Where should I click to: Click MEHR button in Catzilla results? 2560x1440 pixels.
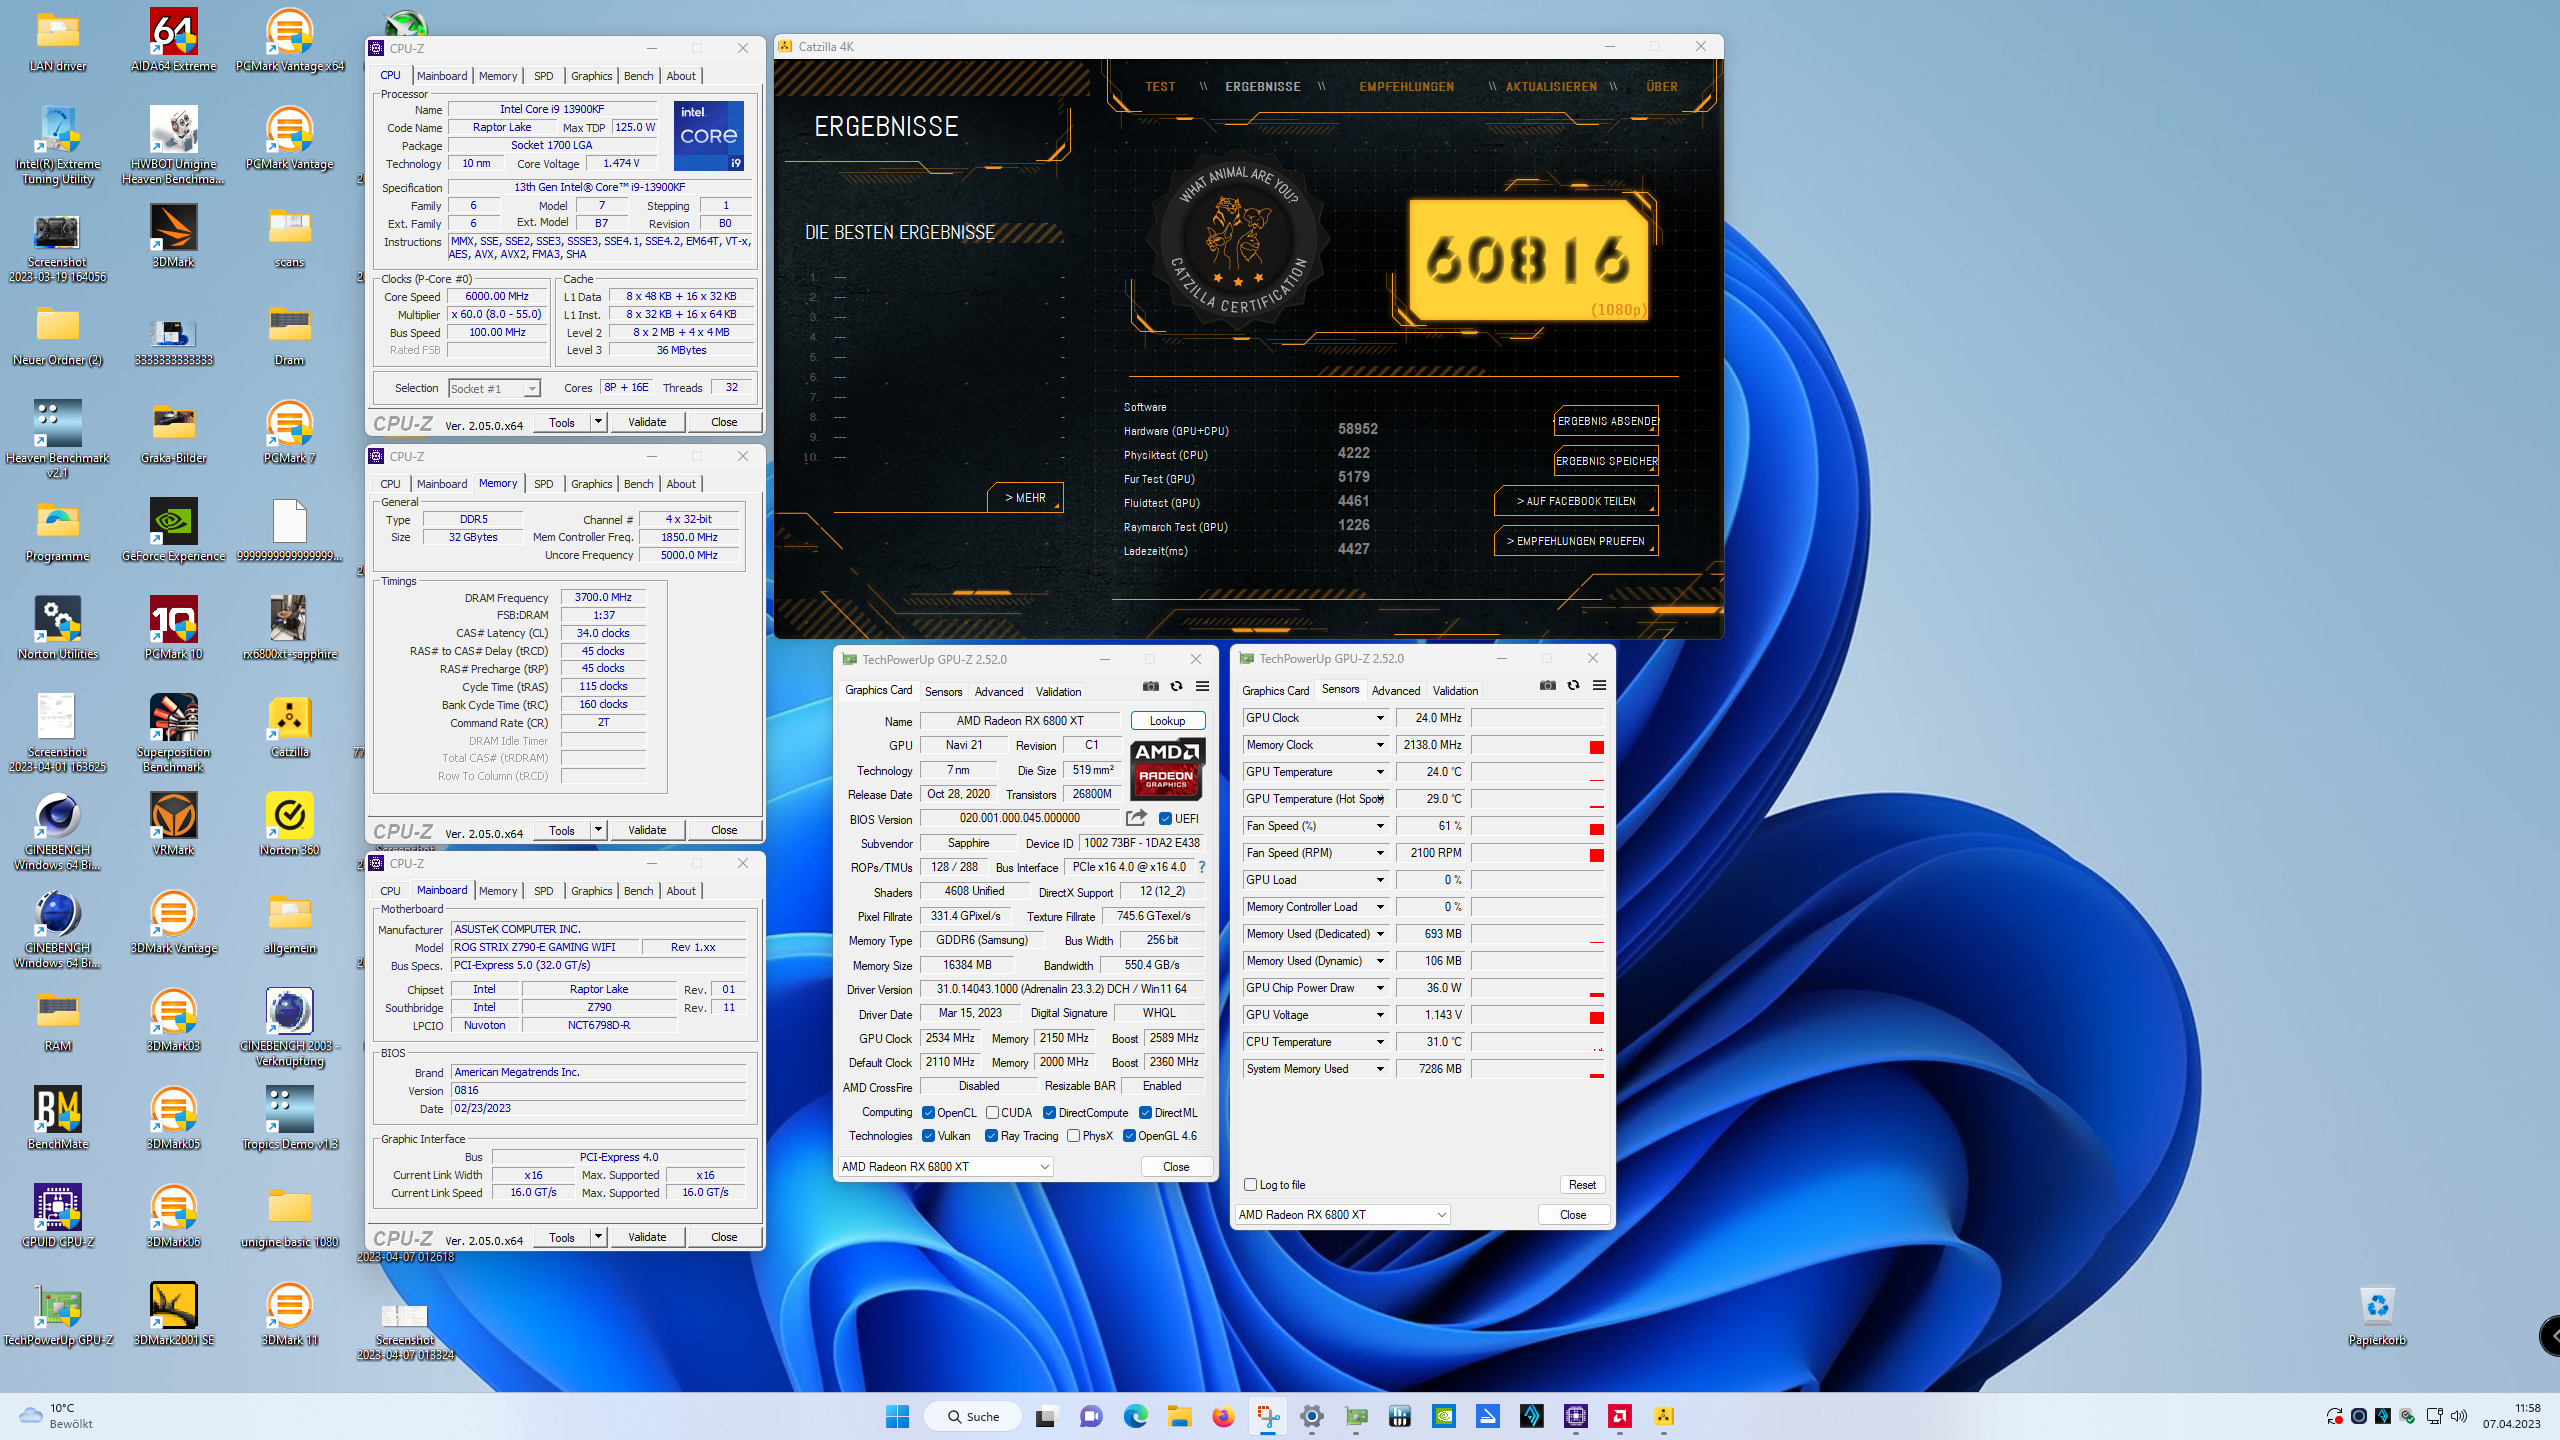click(1025, 497)
